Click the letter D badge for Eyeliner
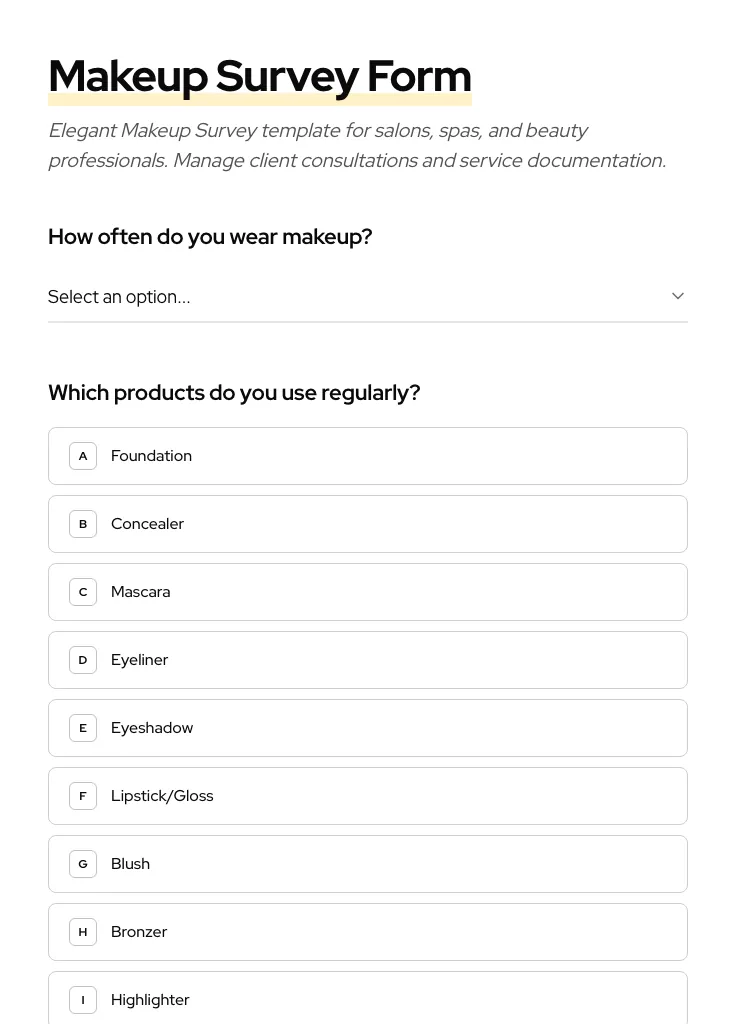736x1024 pixels. click(x=83, y=659)
